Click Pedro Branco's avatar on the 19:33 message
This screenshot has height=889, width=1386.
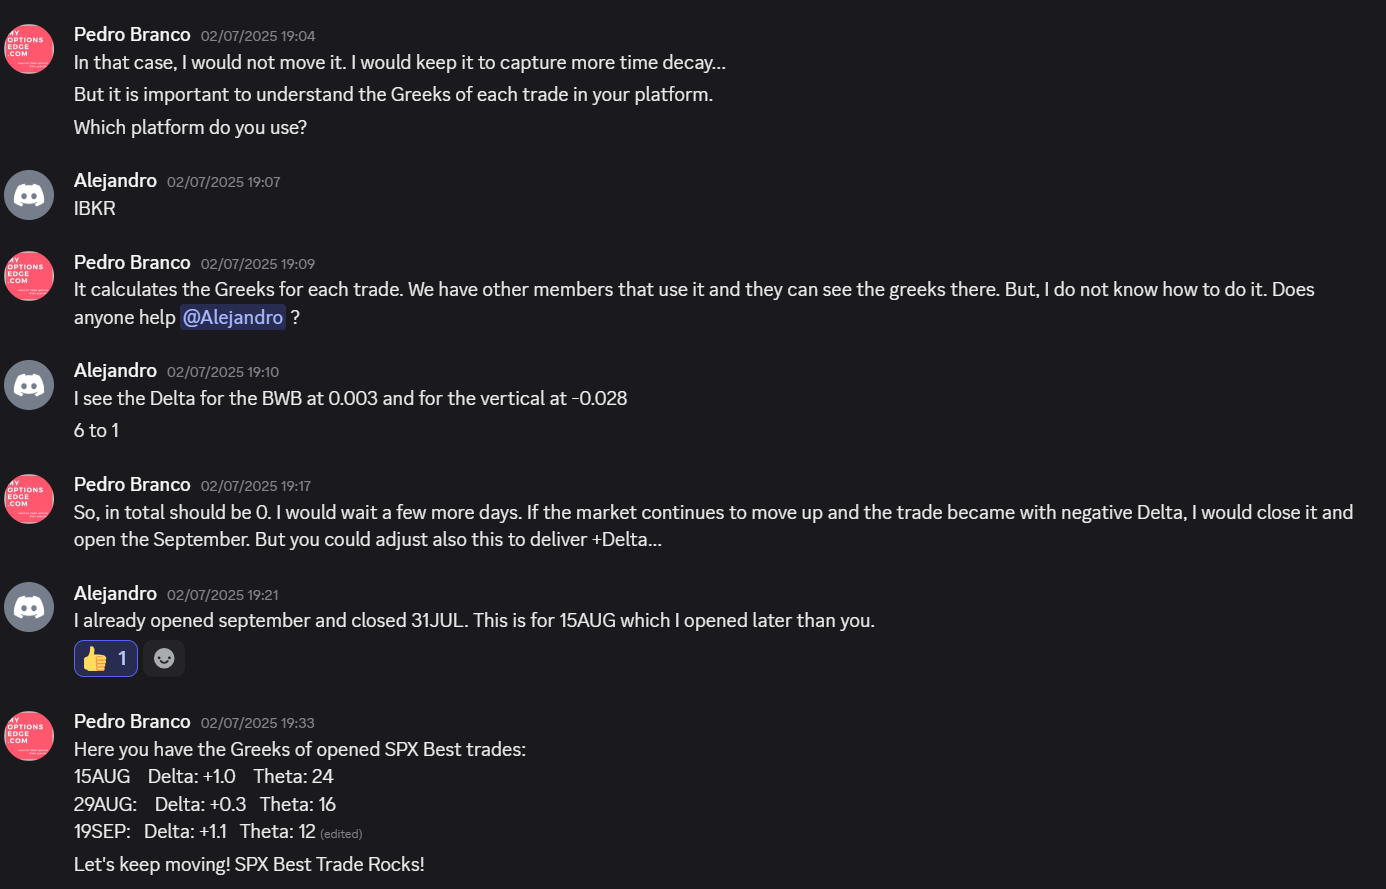coord(29,736)
